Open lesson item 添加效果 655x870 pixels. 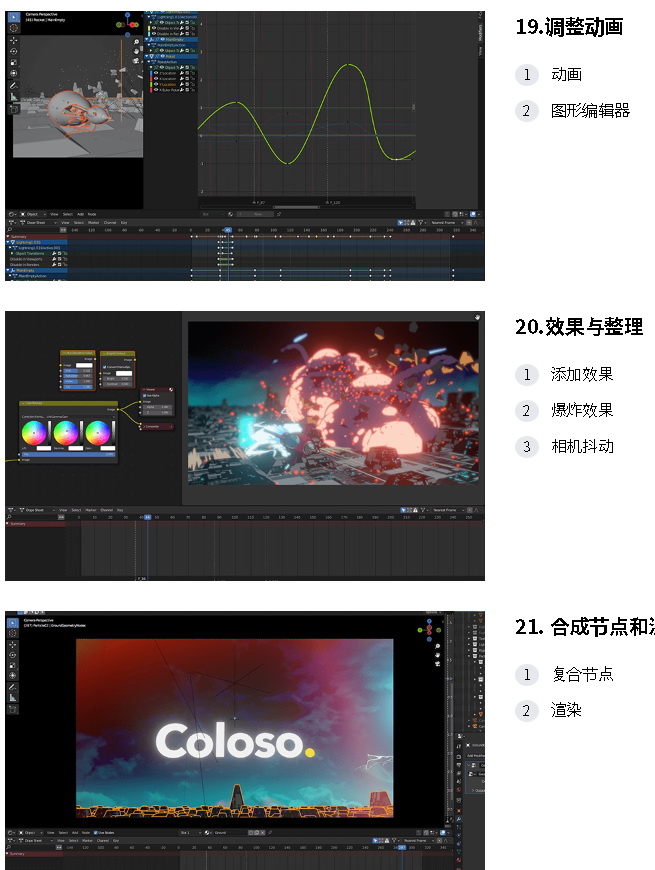pos(582,375)
